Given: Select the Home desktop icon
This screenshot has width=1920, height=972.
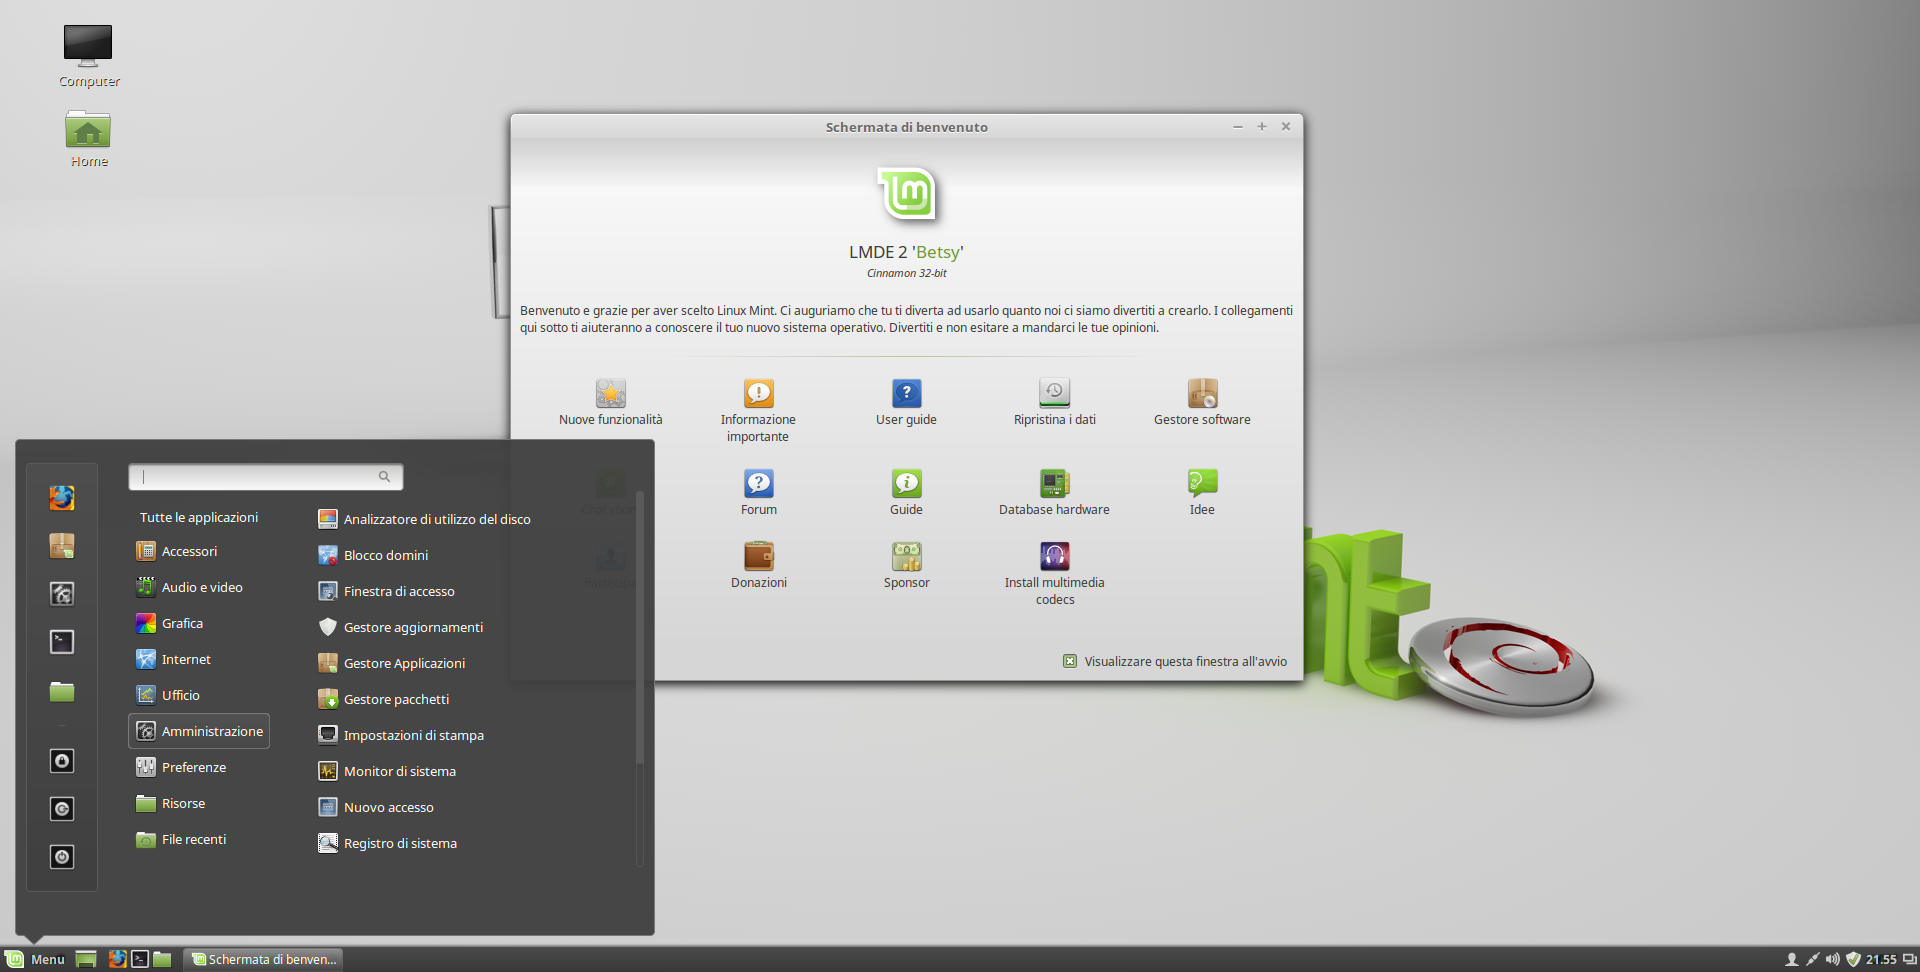Looking at the screenshot, I should (x=88, y=138).
